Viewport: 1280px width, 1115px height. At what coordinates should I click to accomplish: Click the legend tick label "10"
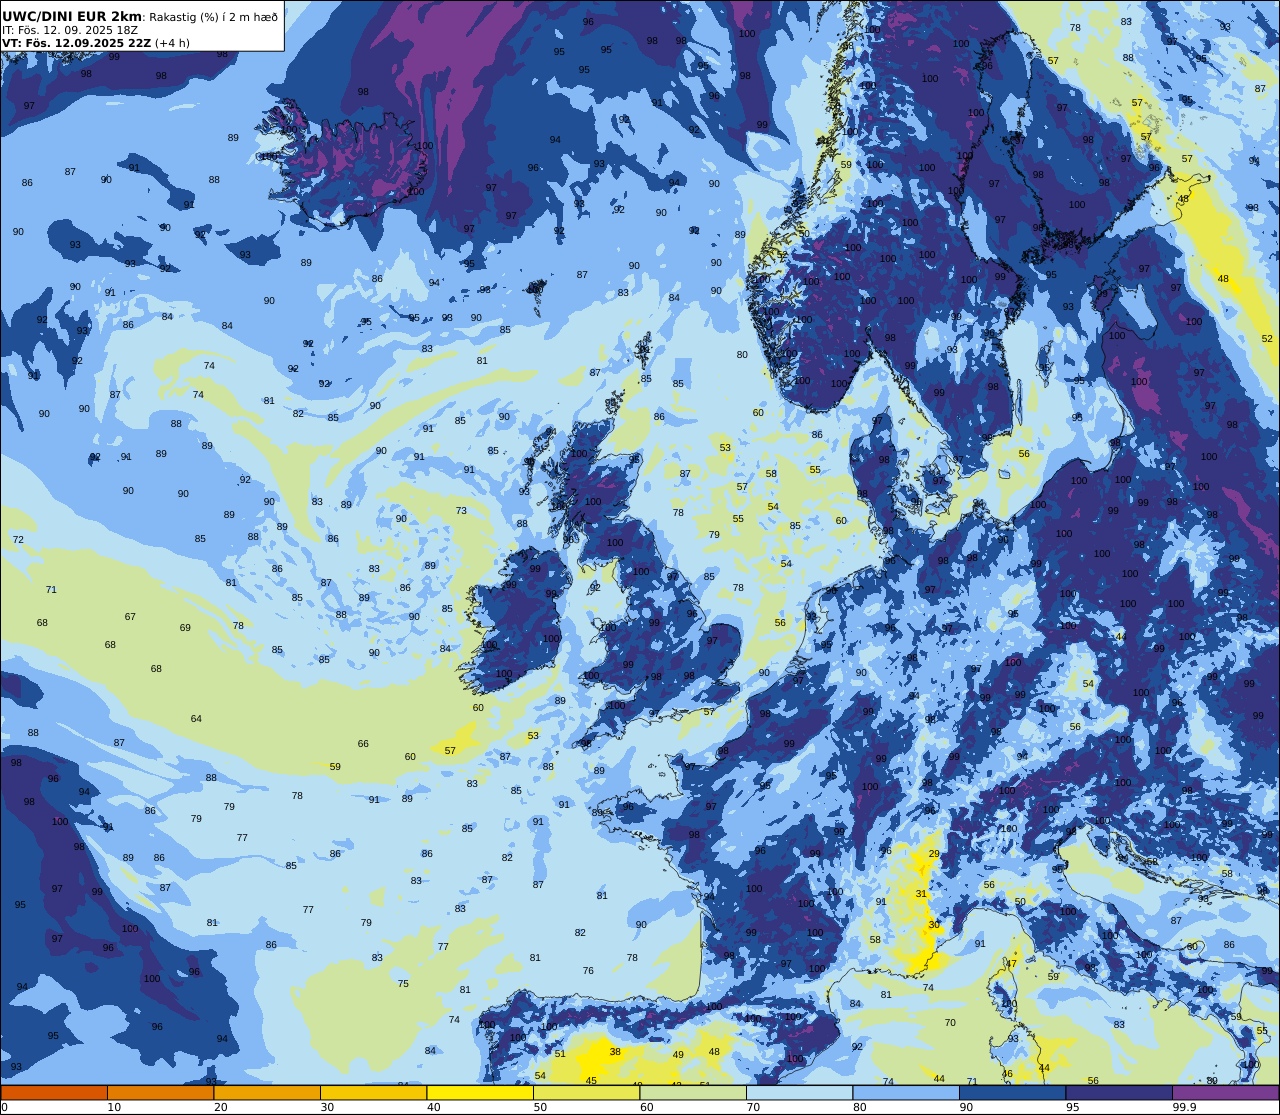(114, 1107)
